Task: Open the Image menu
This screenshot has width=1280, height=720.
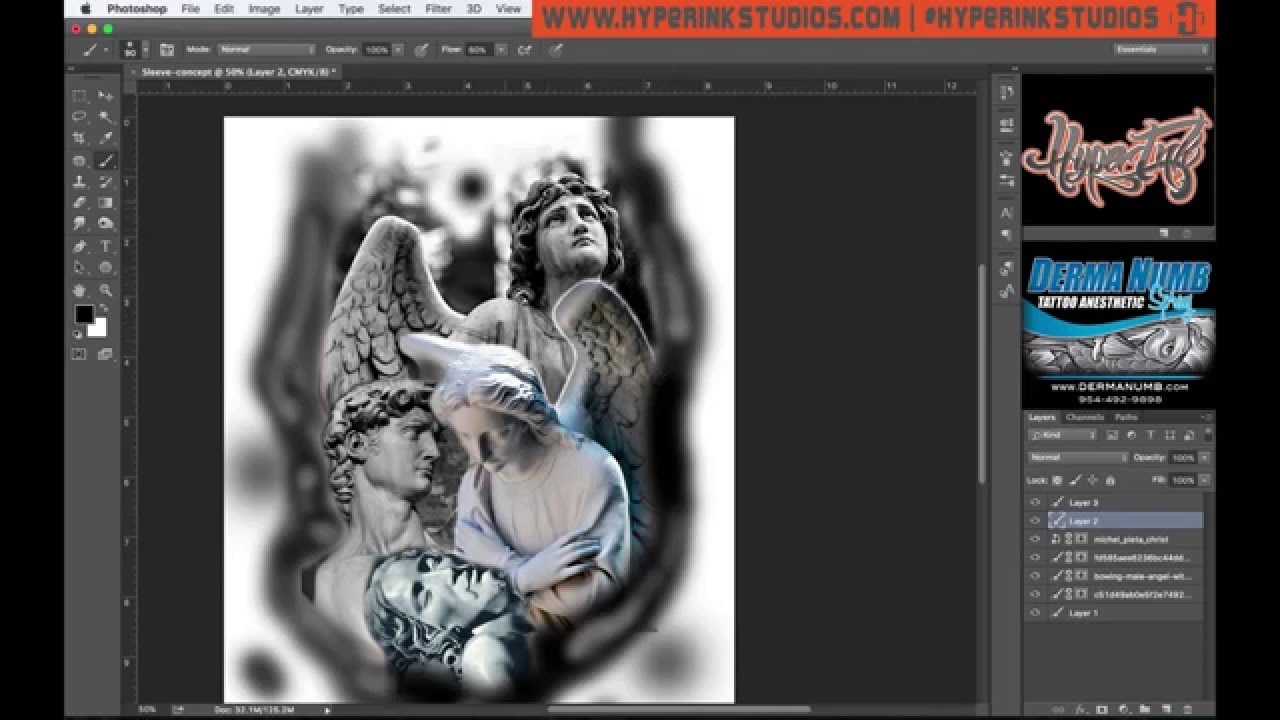Action: (x=264, y=8)
